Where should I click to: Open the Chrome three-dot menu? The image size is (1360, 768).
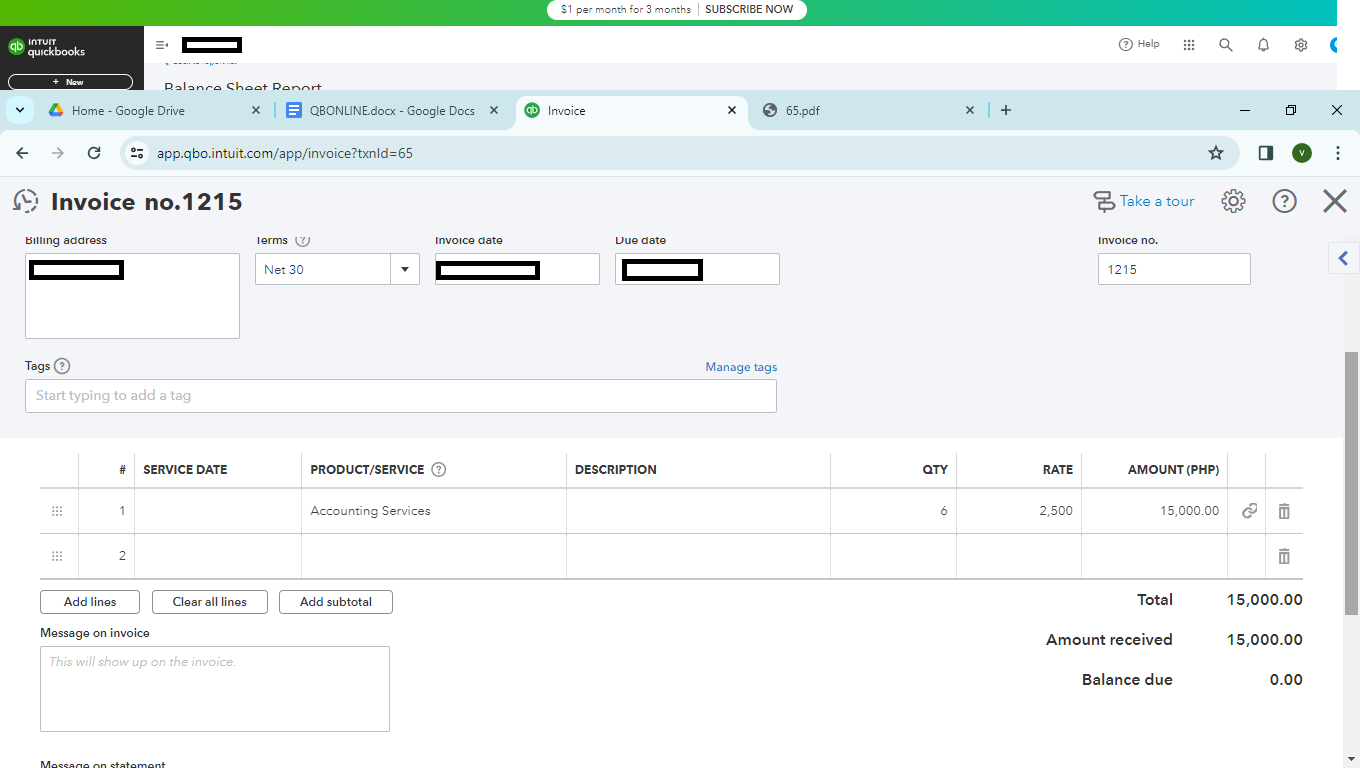(x=1338, y=153)
